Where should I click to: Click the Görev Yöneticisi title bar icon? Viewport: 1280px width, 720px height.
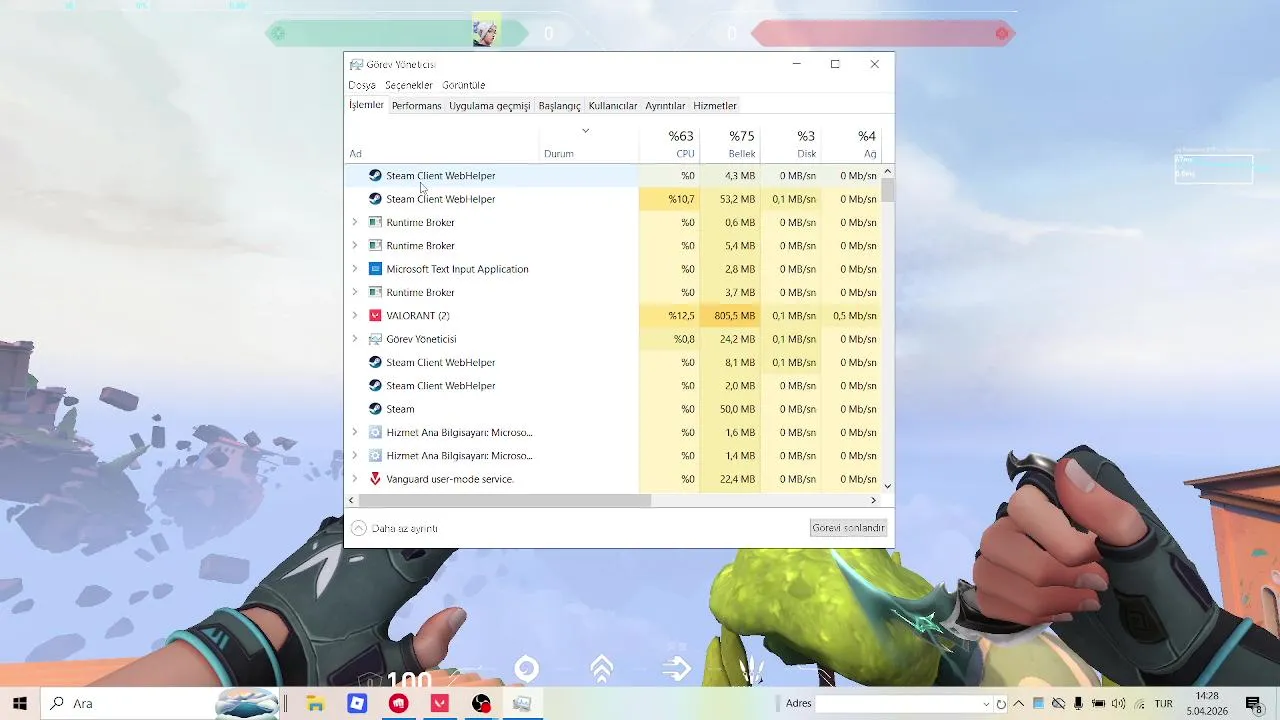356,64
